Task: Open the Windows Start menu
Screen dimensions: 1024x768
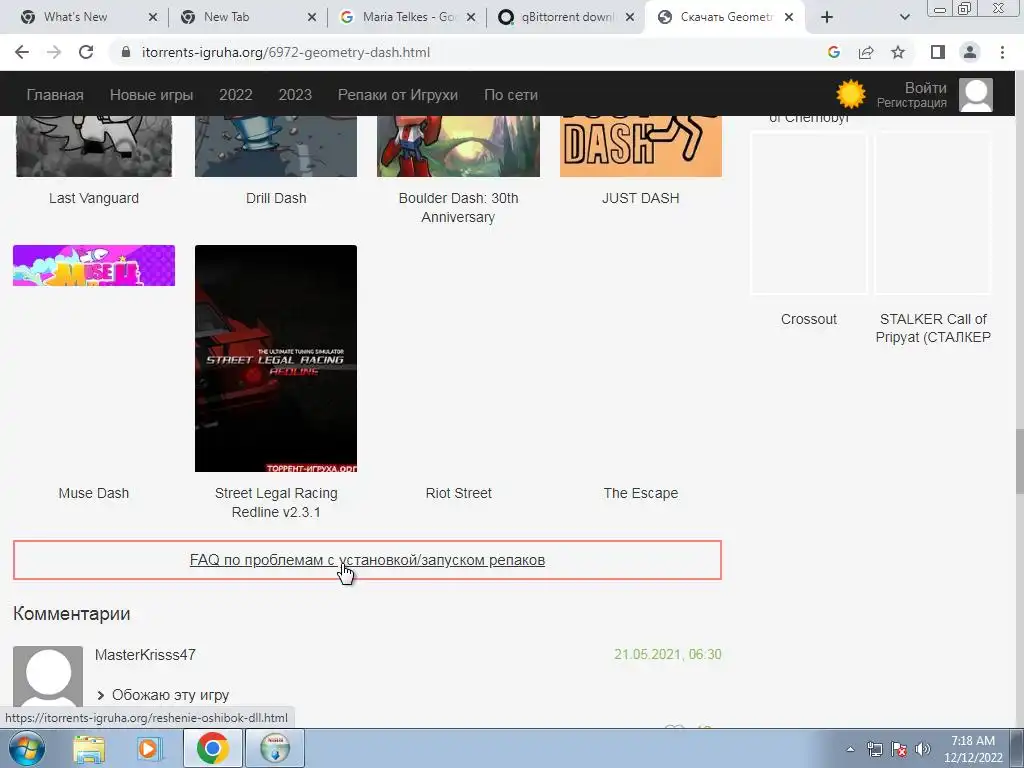Action: click(x=26, y=748)
